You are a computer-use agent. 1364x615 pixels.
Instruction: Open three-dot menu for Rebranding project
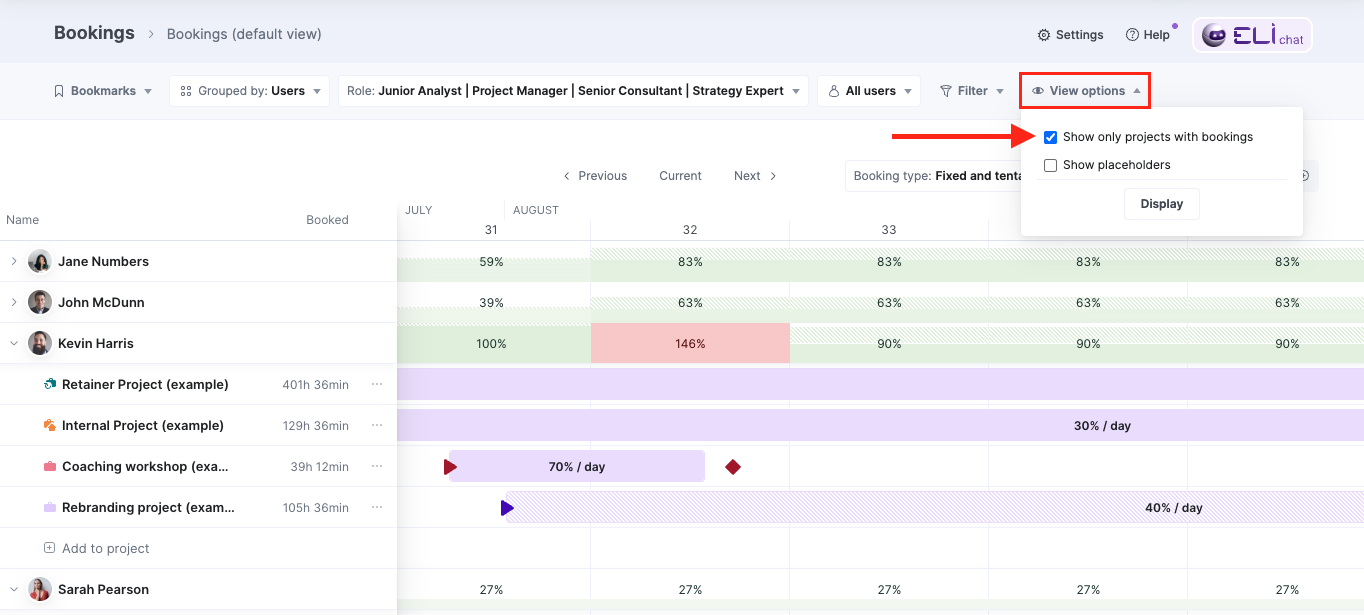click(377, 507)
